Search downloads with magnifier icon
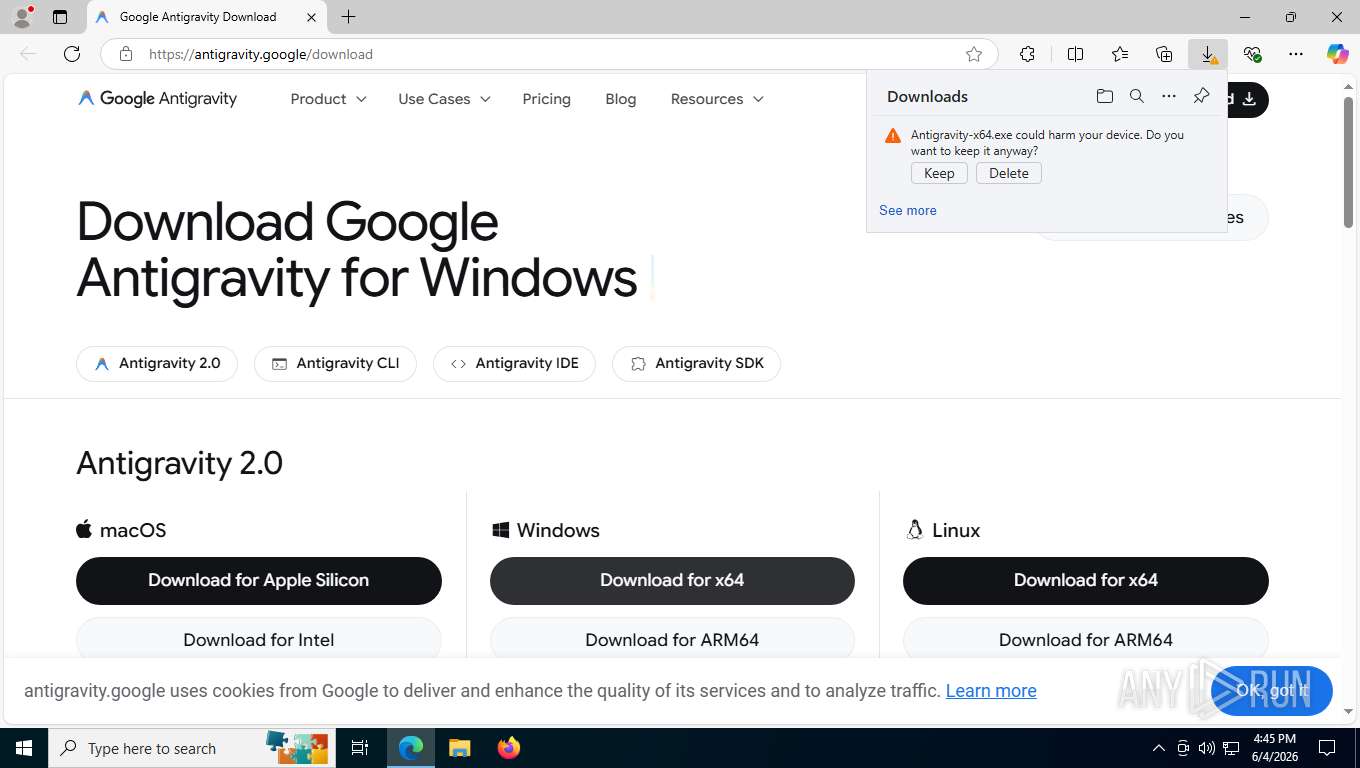Image resolution: width=1360 pixels, height=768 pixels. 1137,96
